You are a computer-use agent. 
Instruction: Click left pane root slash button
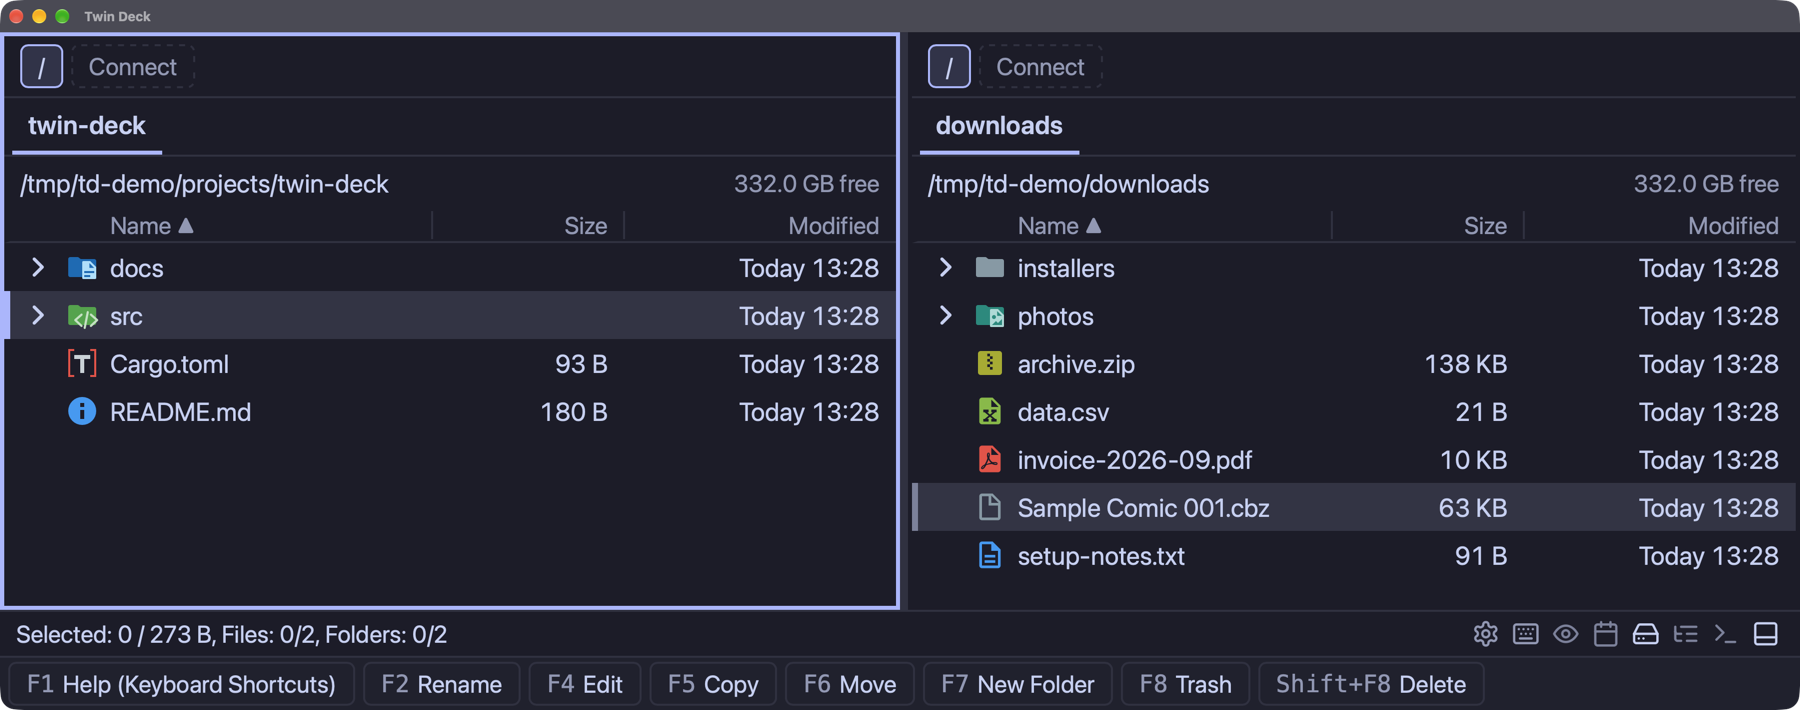41,67
